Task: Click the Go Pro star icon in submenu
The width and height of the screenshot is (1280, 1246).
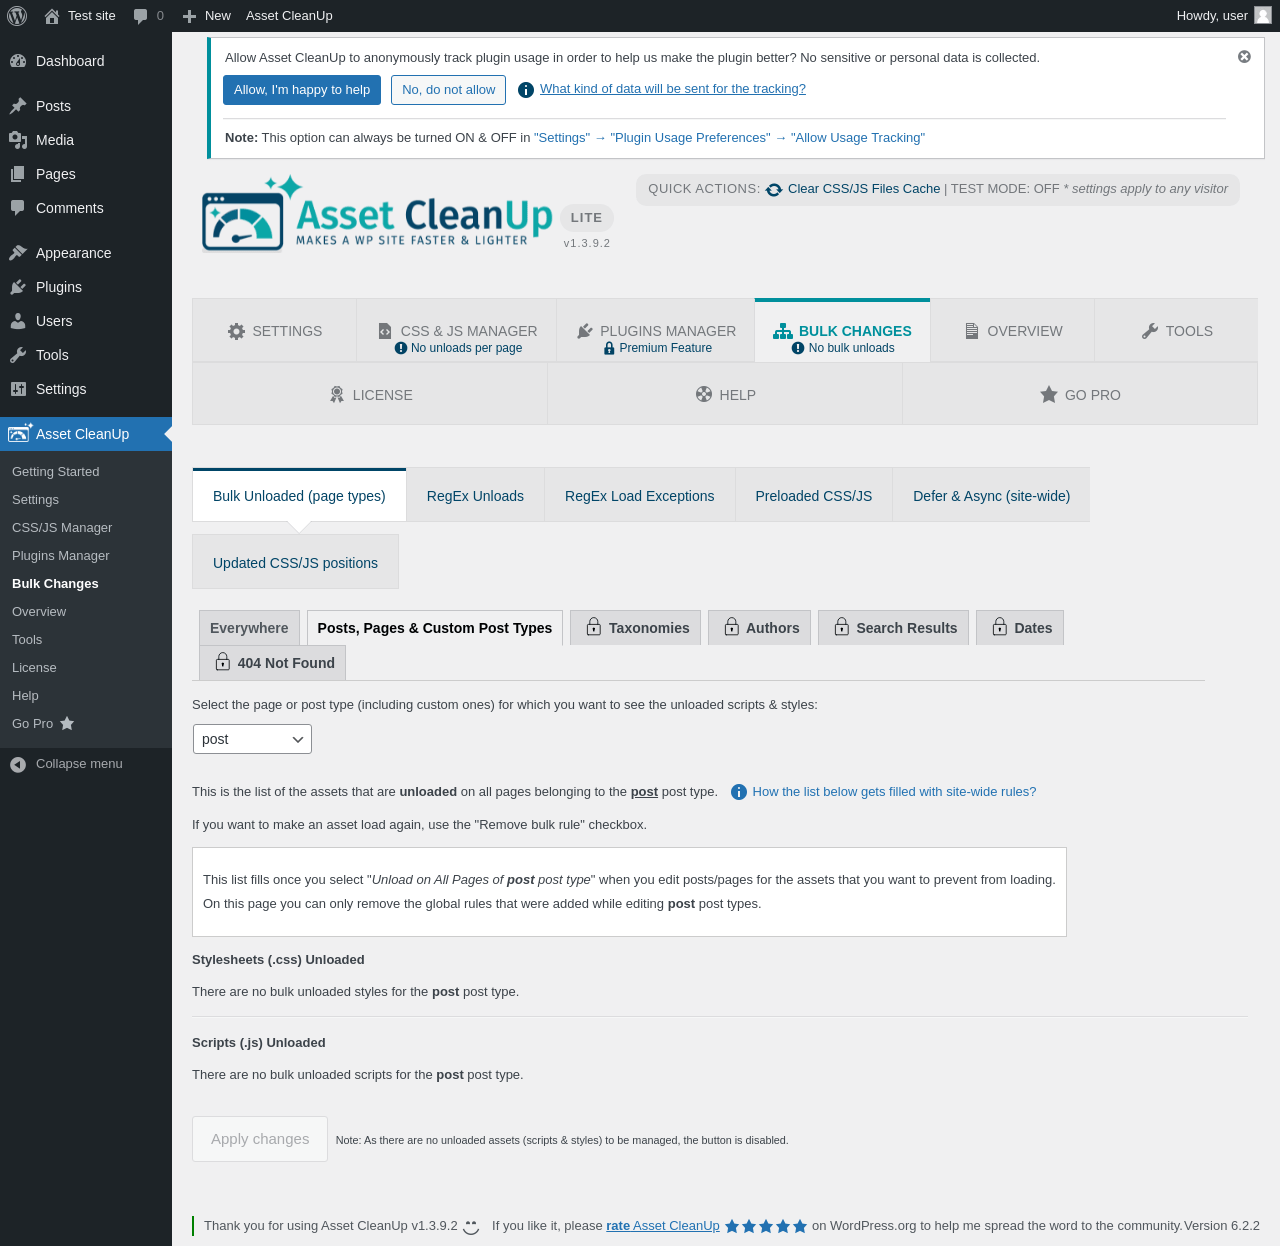Action: 67,723
